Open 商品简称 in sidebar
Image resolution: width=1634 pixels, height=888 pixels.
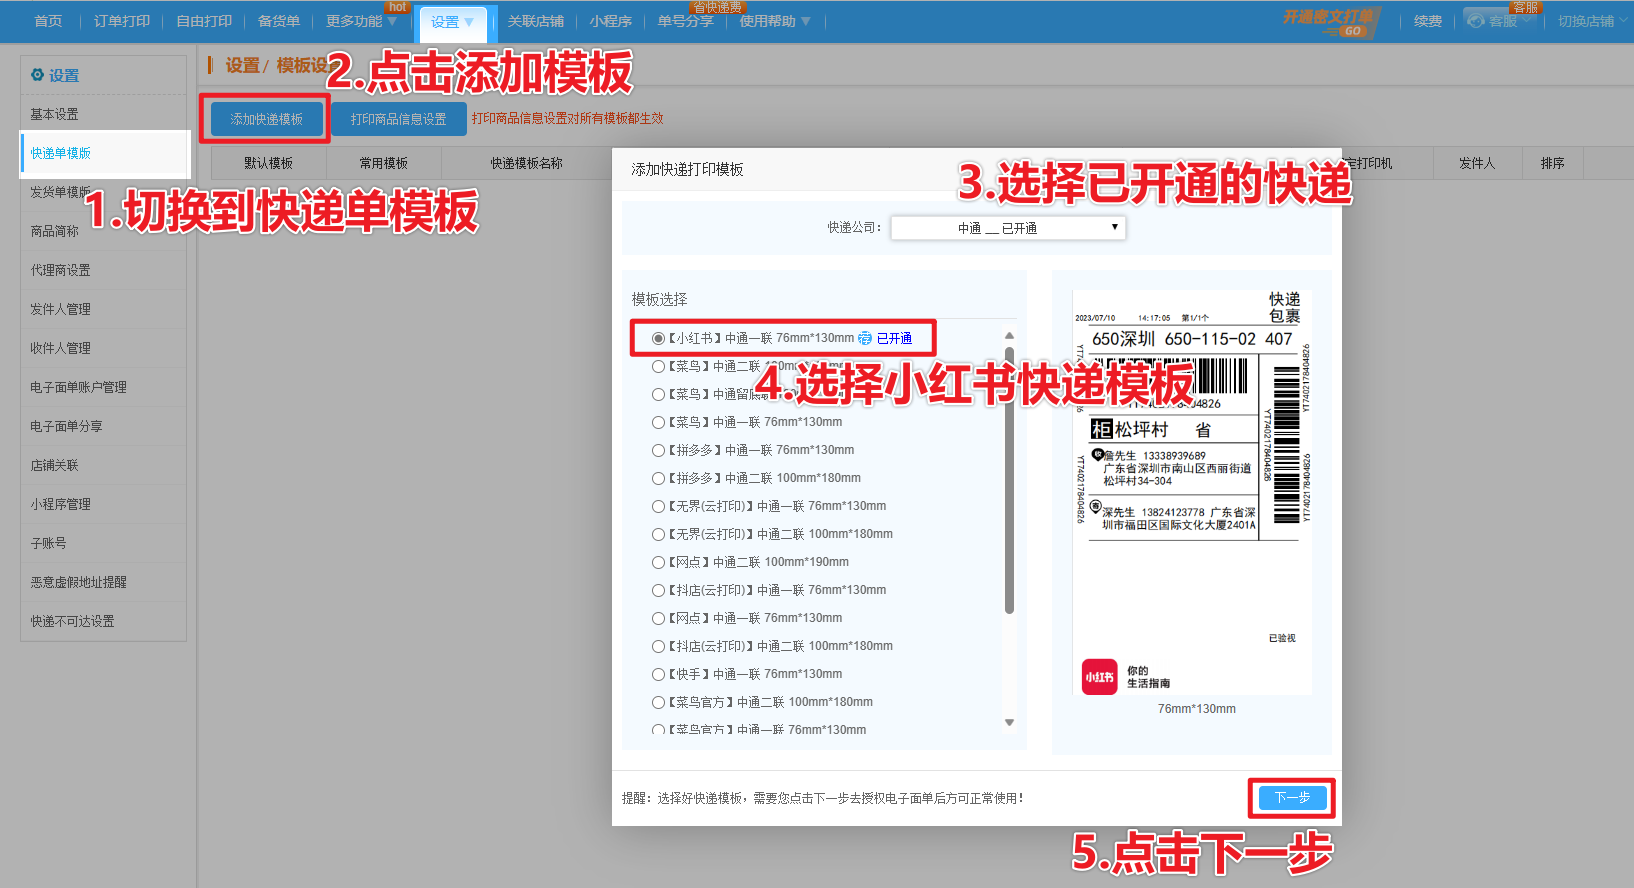pos(103,231)
